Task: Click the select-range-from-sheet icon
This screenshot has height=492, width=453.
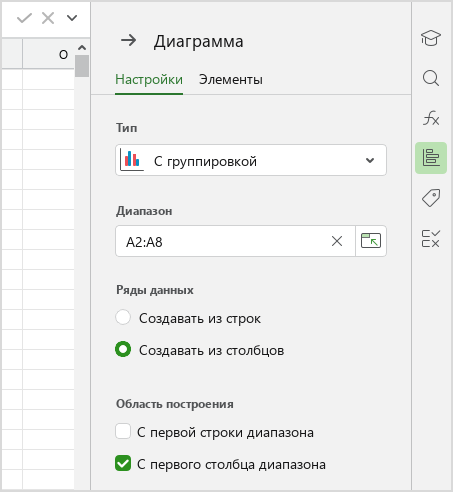Action: coord(371,241)
